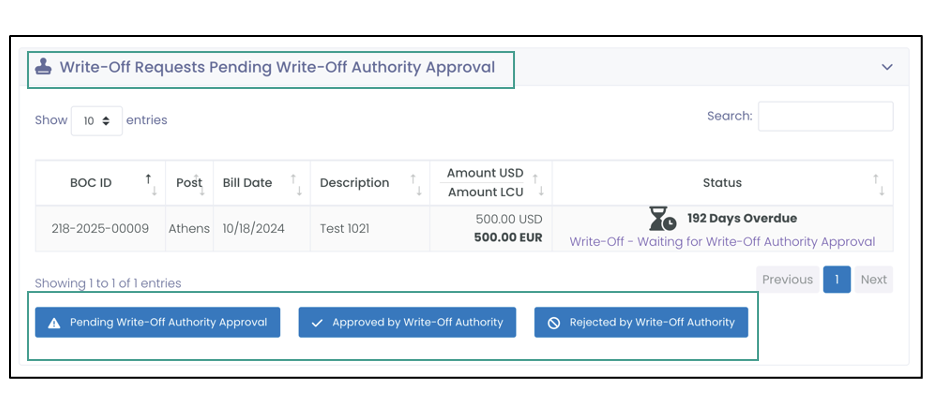The image size is (934, 406).
Task: Sort by Status column arrows
Action: pyautogui.click(x=879, y=184)
